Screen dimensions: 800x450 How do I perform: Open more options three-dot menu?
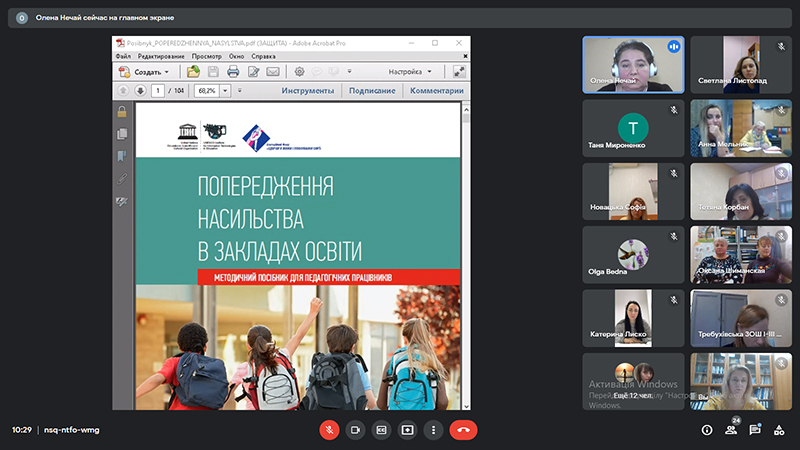click(433, 430)
